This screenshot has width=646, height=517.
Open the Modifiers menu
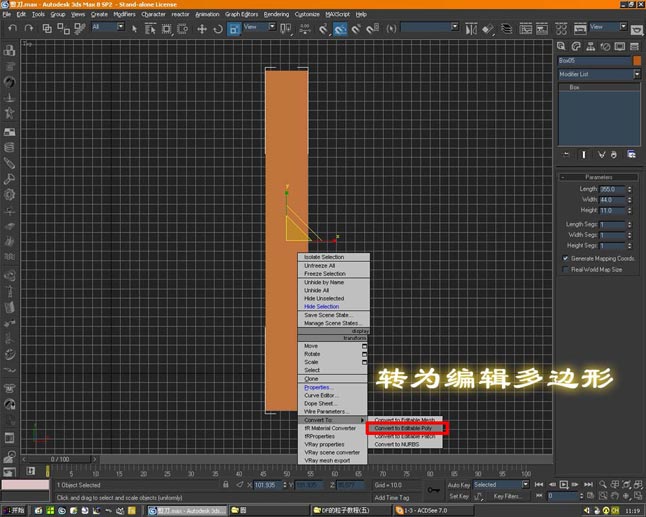pos(124,14)
